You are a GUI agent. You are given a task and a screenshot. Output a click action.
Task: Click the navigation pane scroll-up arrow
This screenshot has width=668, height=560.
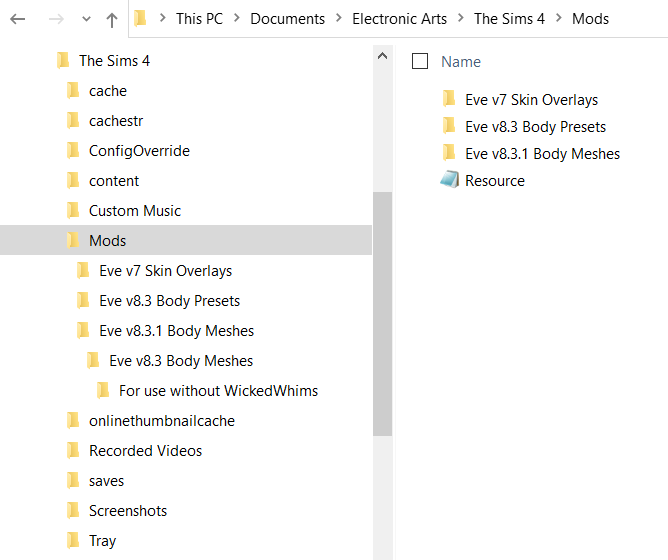coord(382,56)
